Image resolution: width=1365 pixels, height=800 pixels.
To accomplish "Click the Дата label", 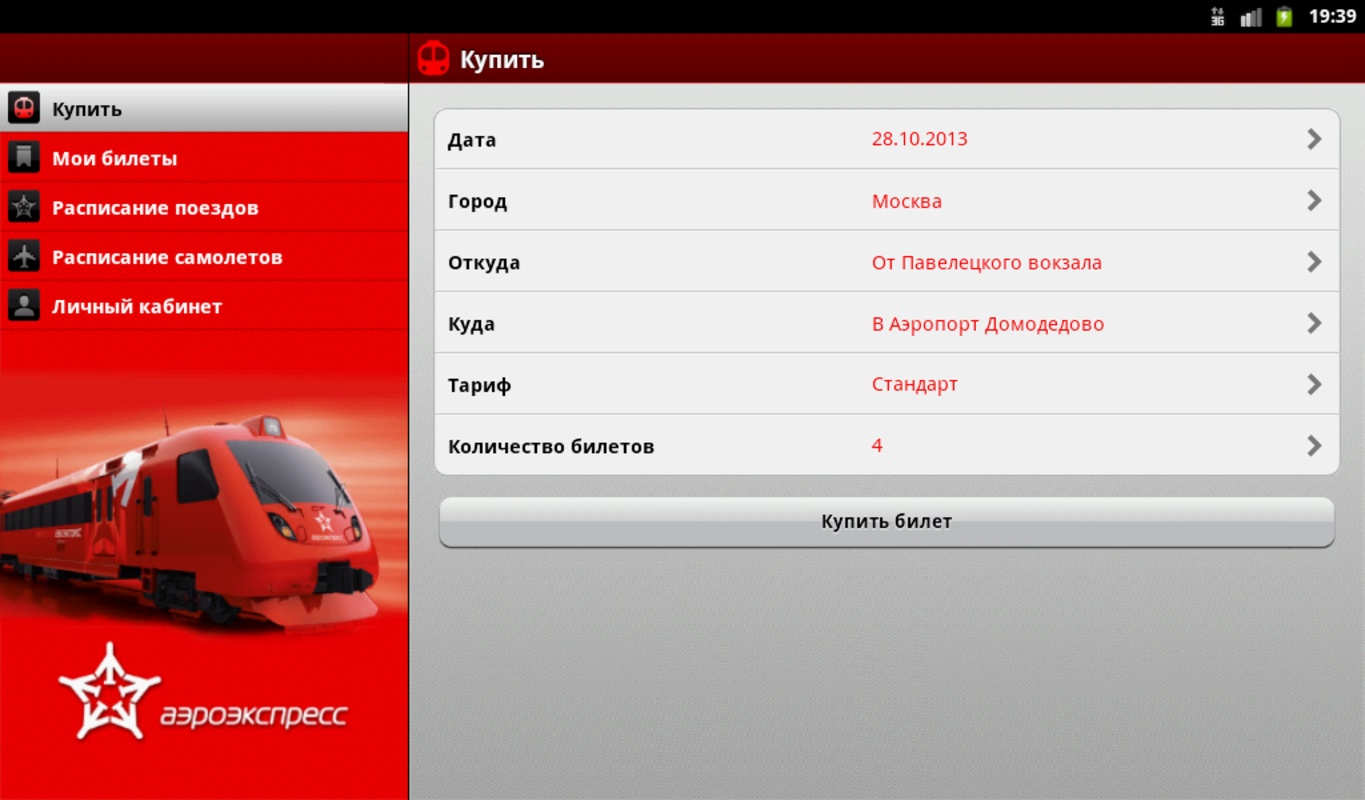I will 472,140.
